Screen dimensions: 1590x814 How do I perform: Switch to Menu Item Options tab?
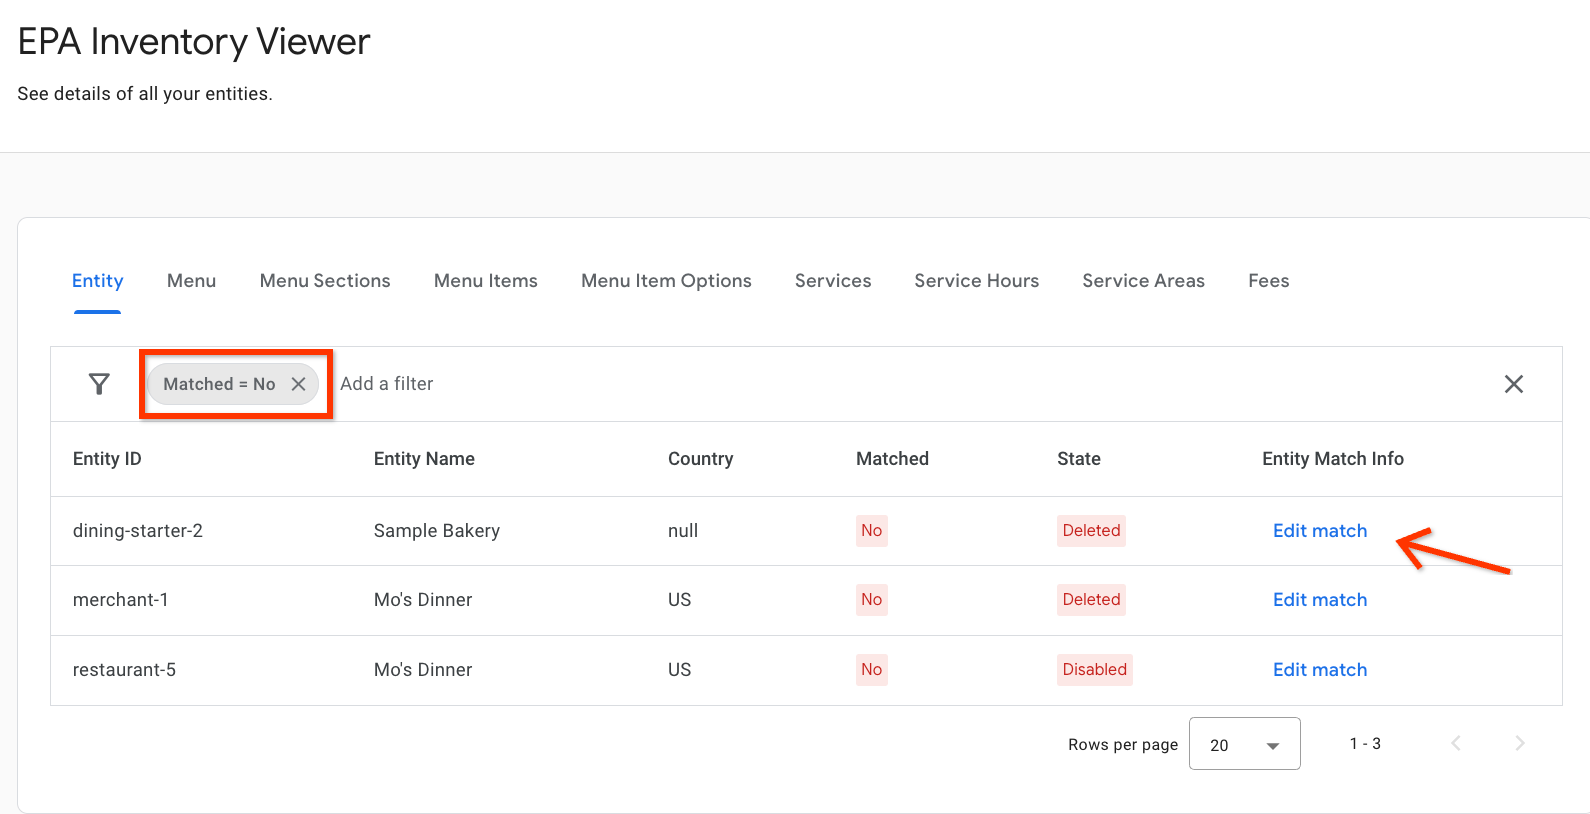click(666, 281)
